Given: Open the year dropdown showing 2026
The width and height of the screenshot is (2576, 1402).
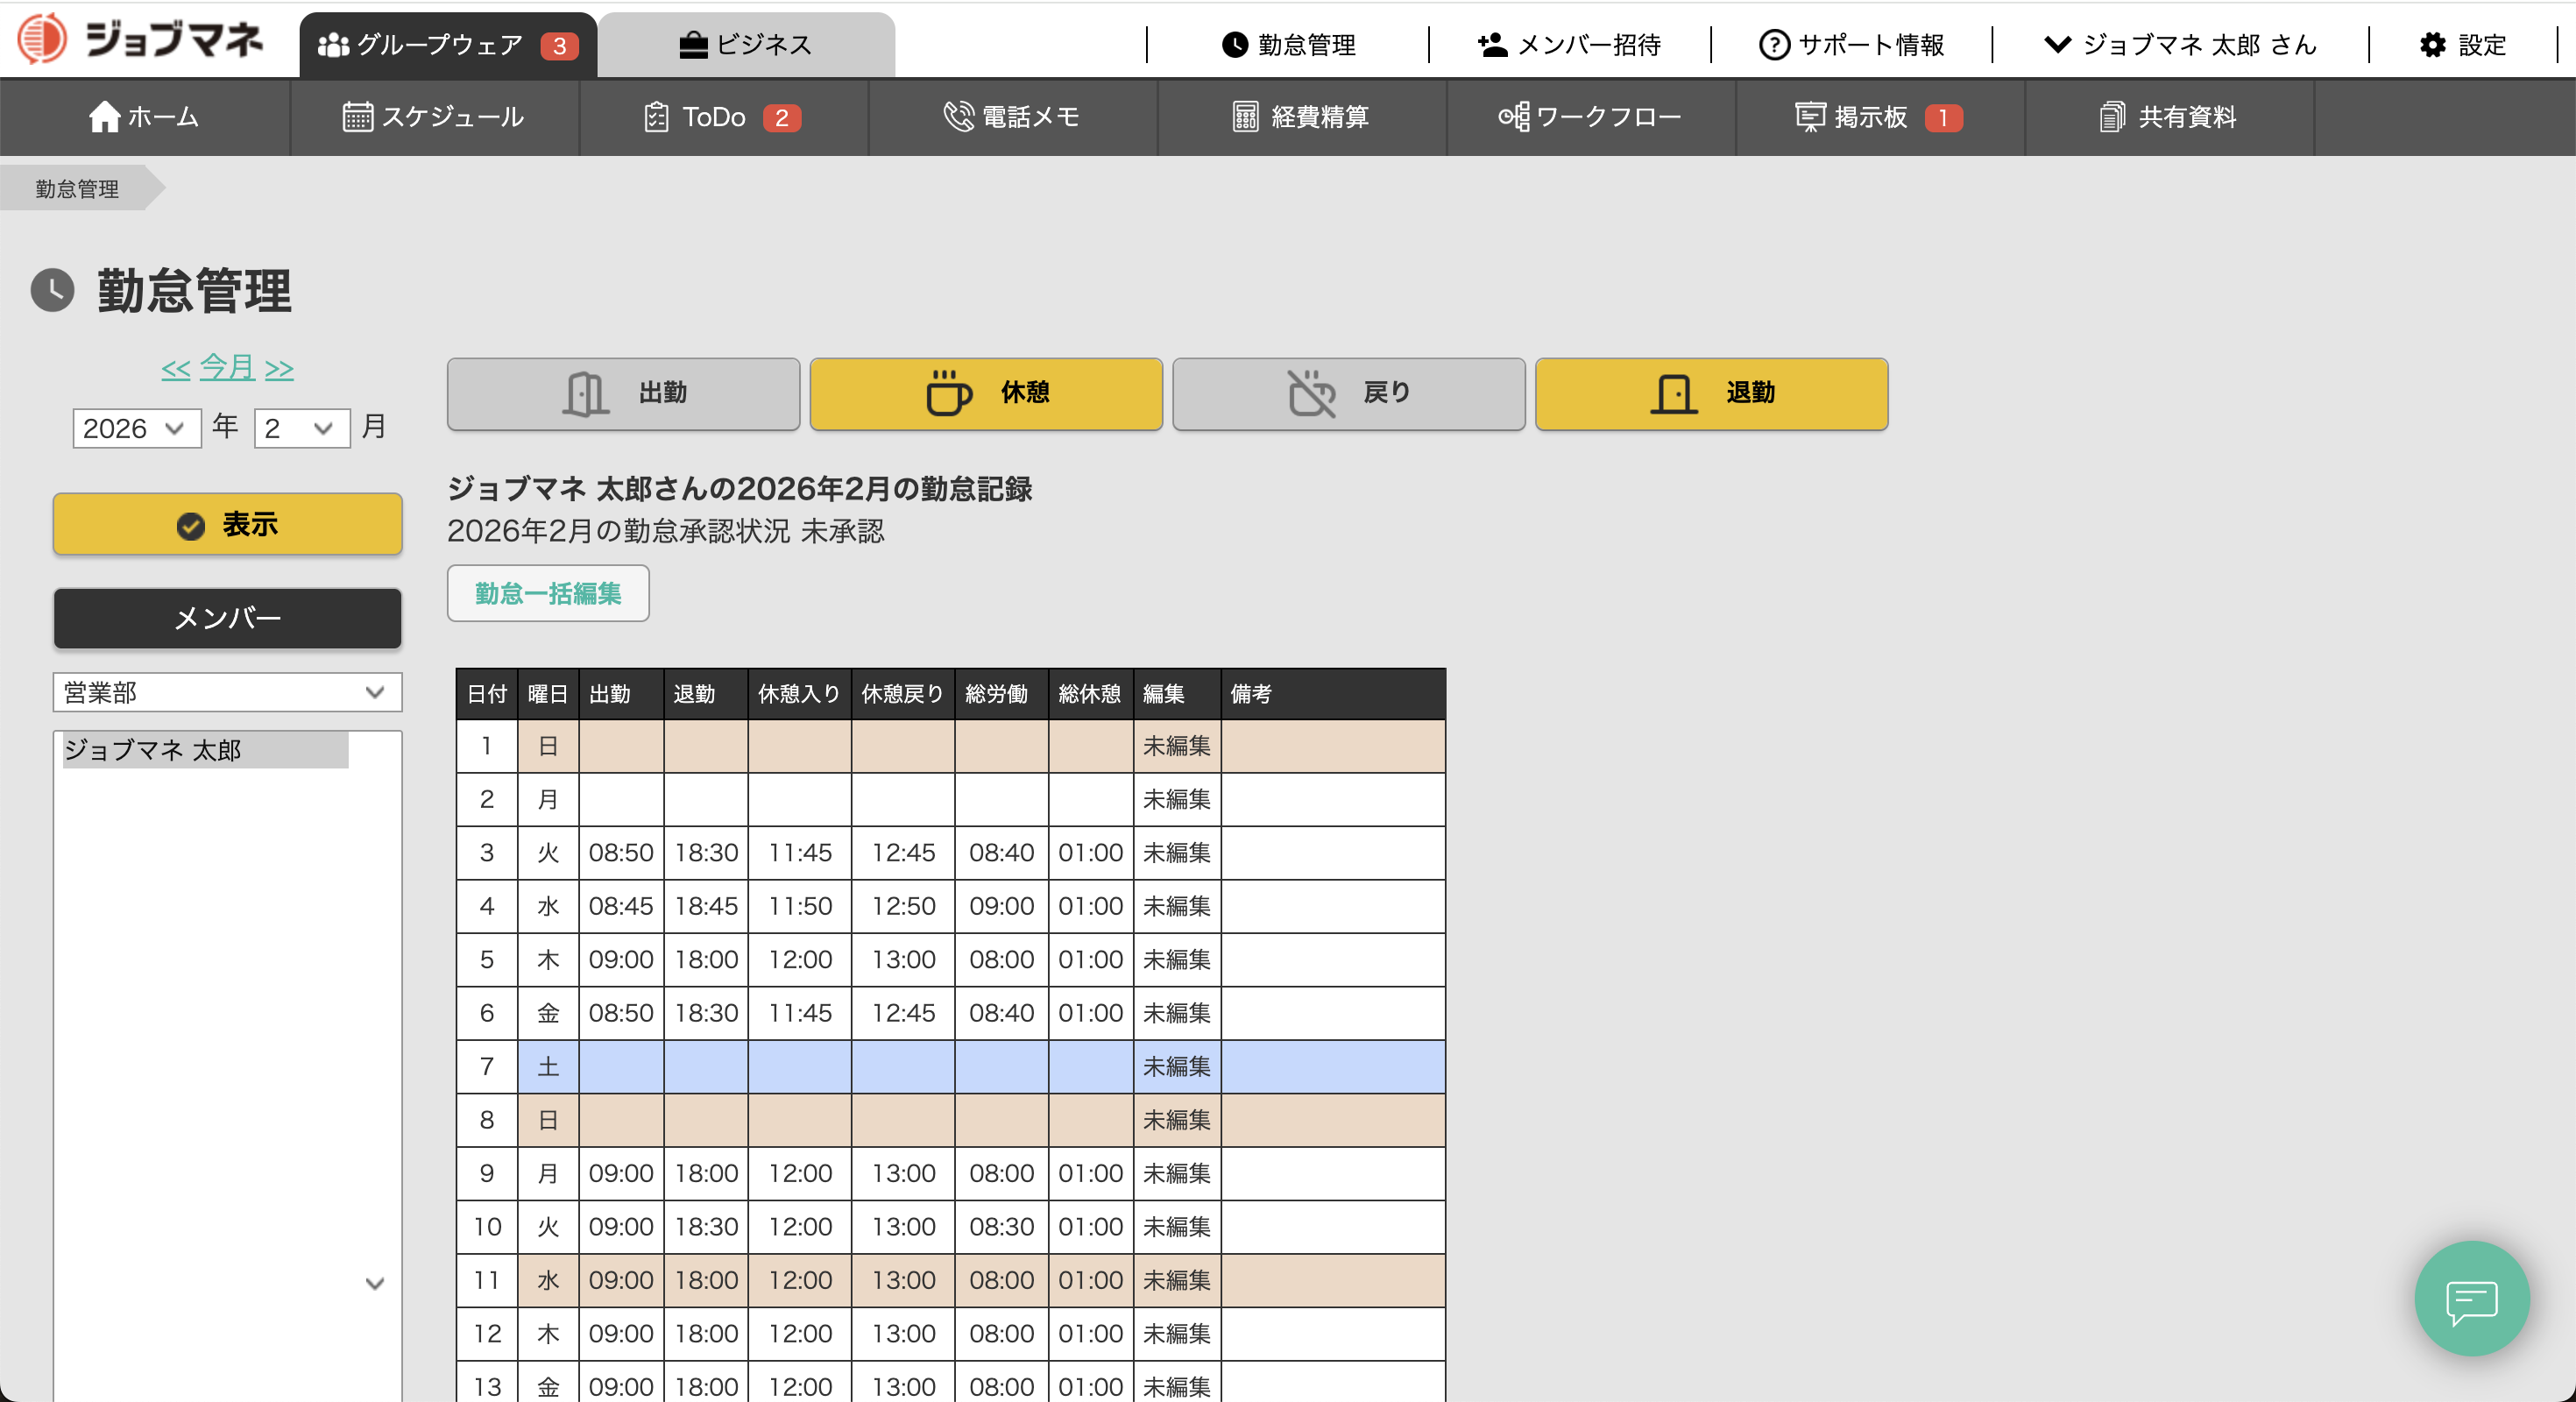Looking at the screenshot, I should [137, 428].
